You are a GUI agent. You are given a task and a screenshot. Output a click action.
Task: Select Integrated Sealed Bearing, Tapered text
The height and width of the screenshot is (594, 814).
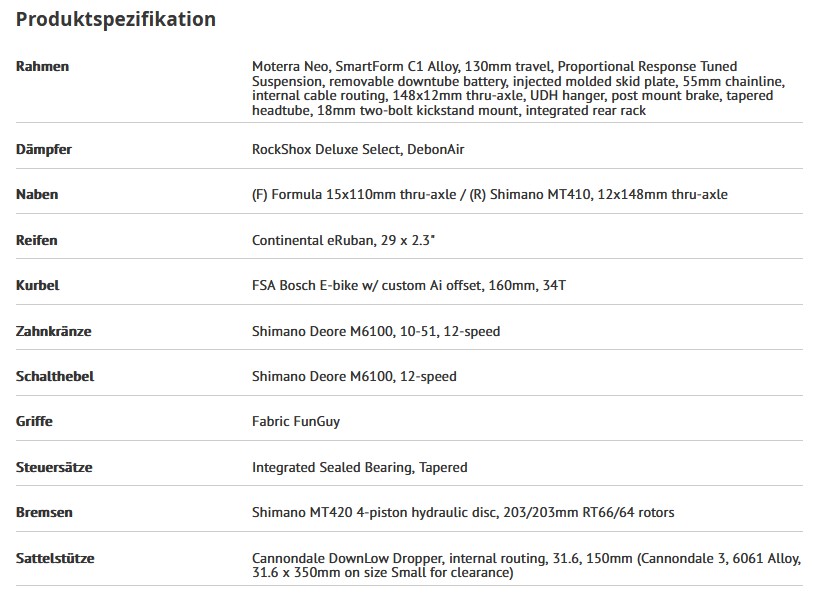click(x=360, y=467)
